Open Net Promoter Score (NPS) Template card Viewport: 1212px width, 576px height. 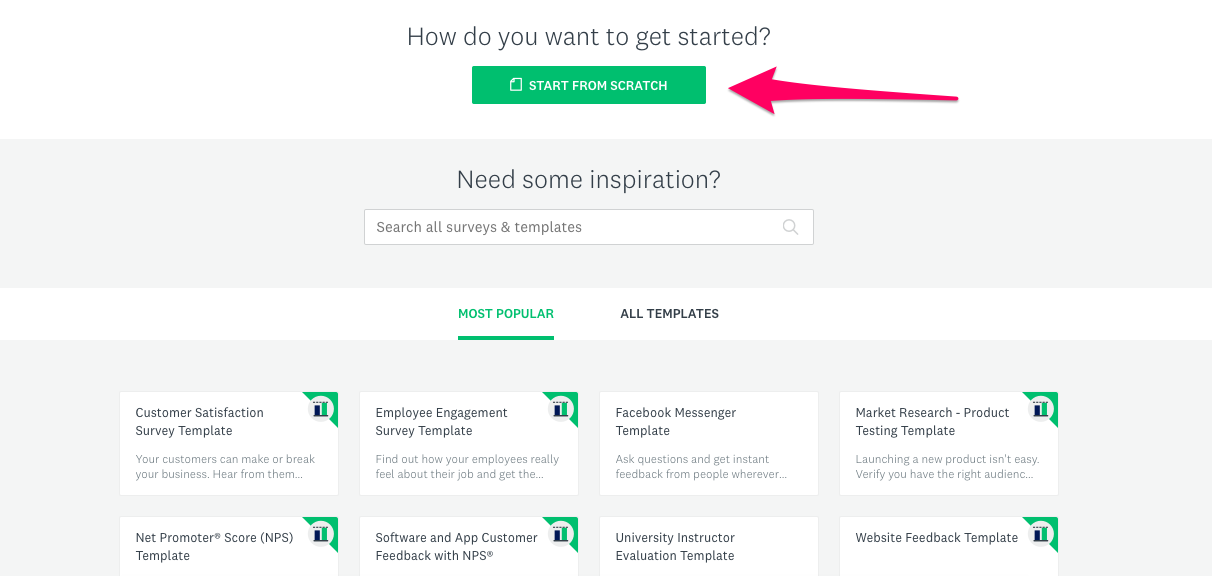[229, 546]
